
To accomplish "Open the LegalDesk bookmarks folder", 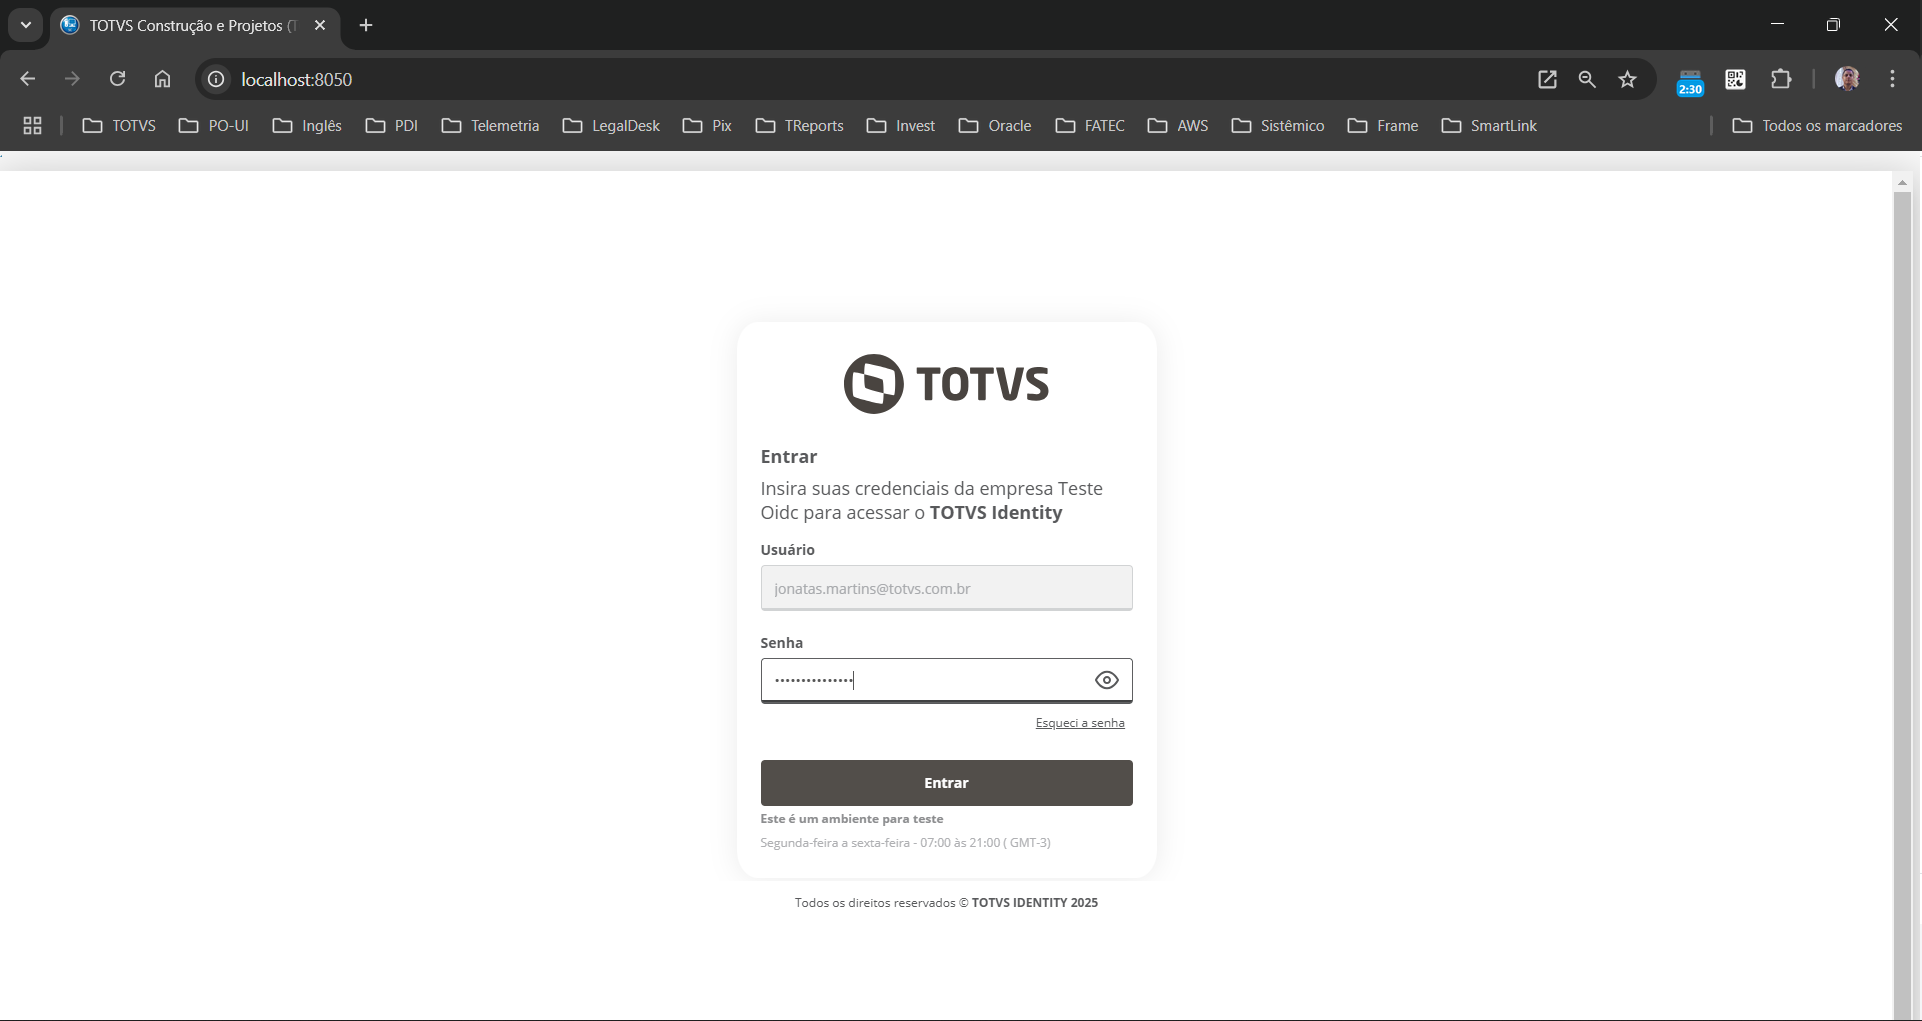I will [x=612, y=126].
